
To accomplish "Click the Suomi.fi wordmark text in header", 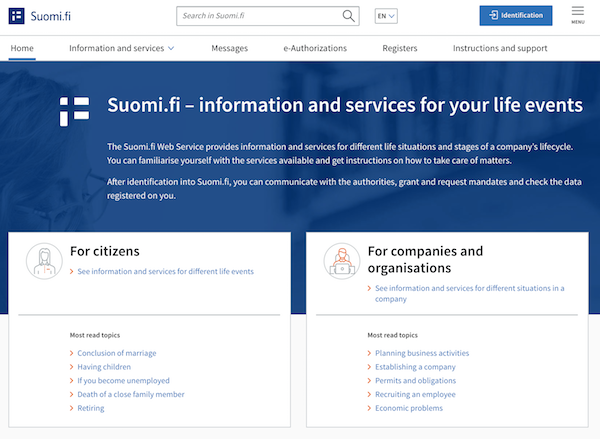I will click(51, 16).
